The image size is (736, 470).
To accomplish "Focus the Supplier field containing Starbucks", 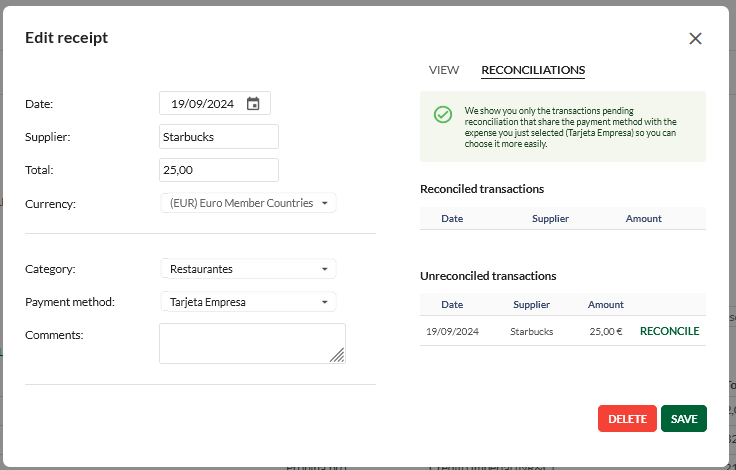I will [x=218, y=137].
